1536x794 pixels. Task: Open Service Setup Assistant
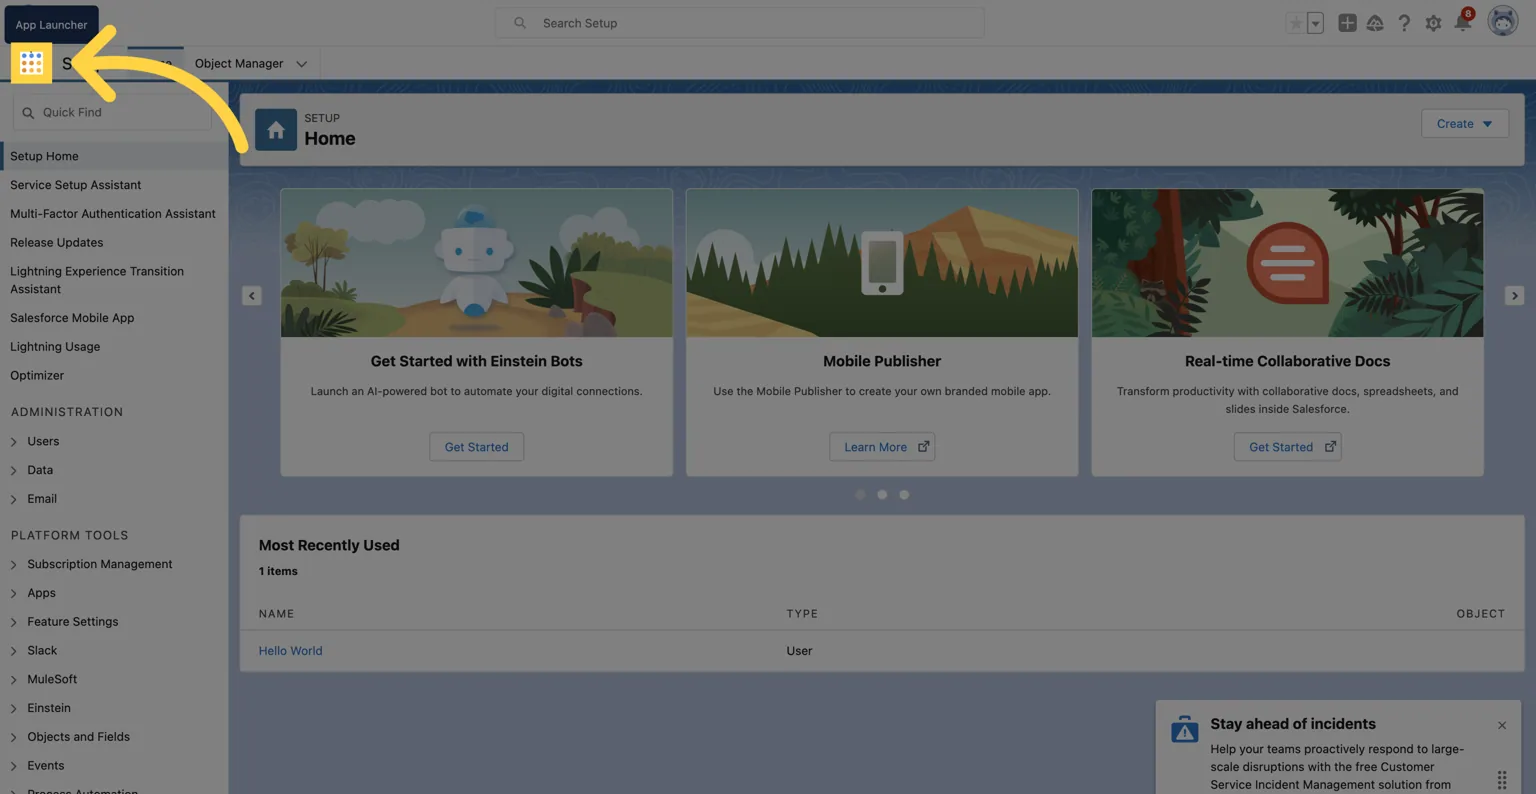click(76, 185)
